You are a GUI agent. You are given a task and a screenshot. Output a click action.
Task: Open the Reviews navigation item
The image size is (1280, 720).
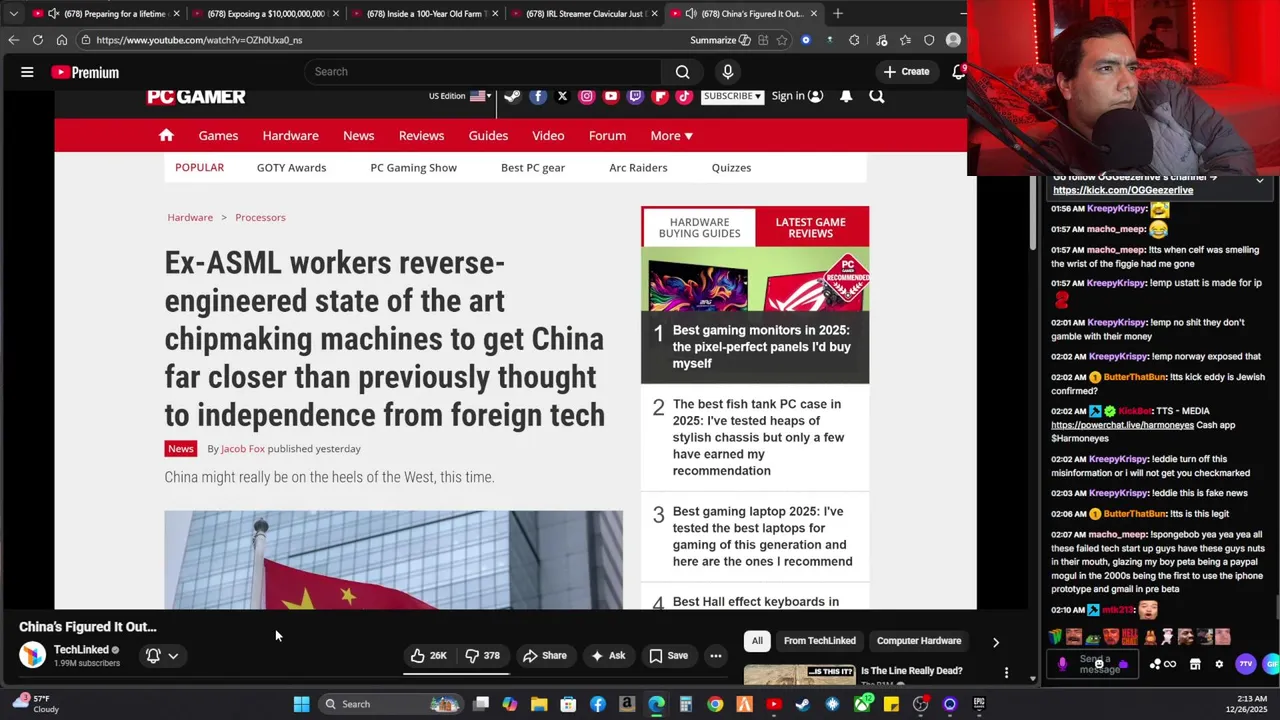tap(421, 135)
